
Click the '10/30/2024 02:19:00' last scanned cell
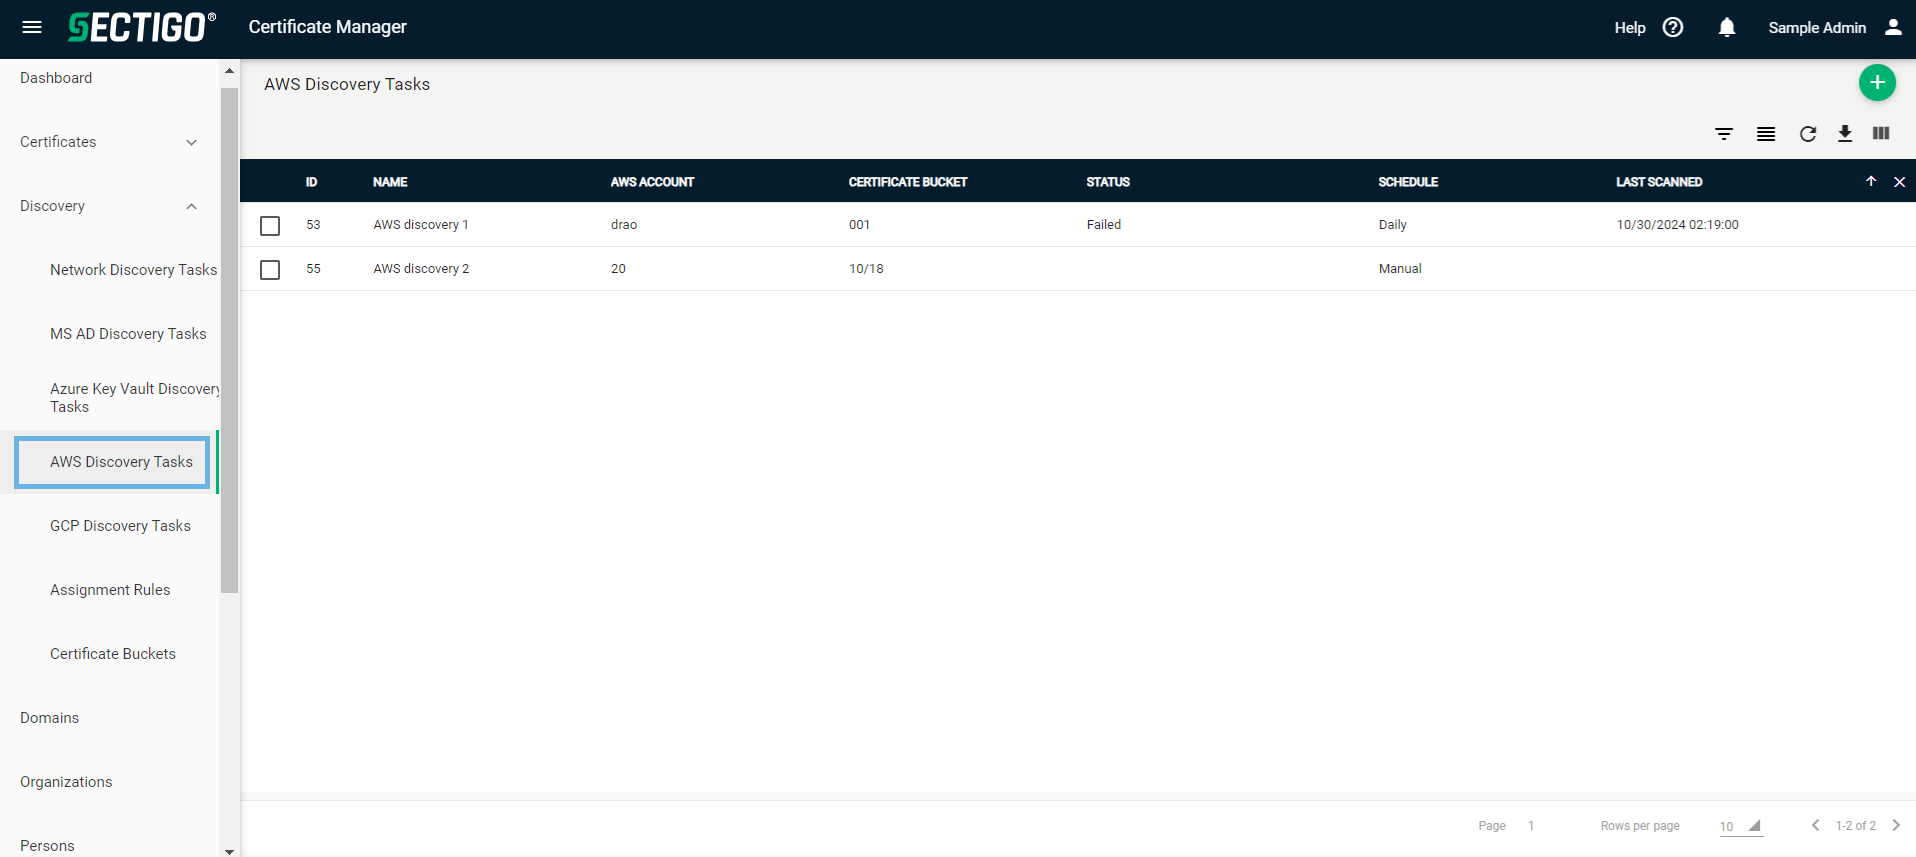(1677, 225)
